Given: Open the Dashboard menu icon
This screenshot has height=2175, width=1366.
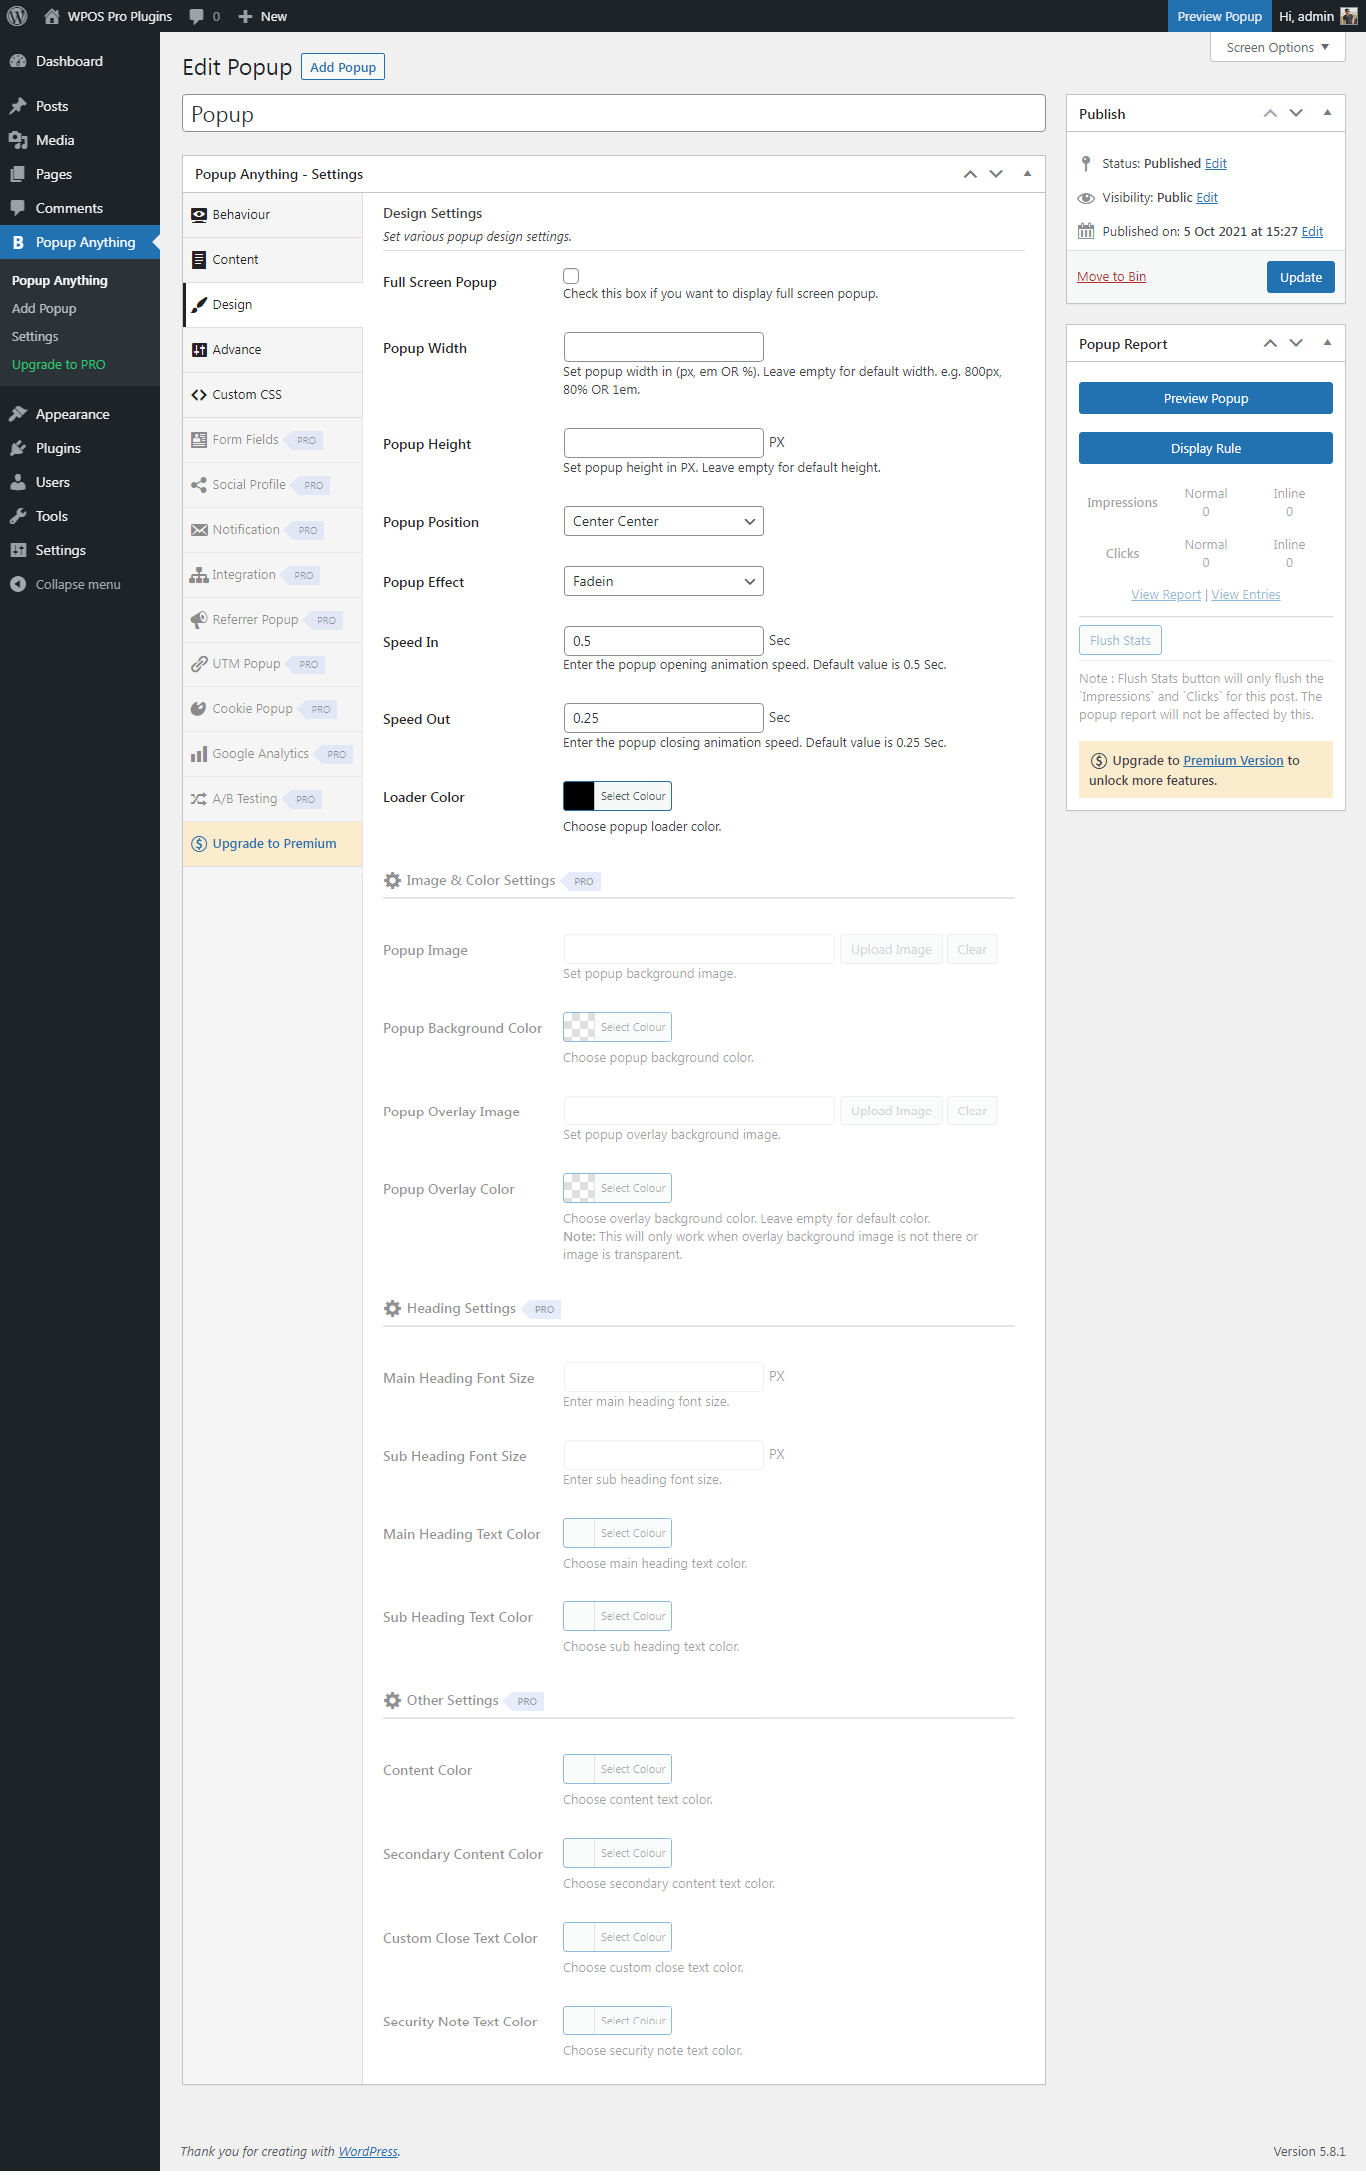Looking at the screenshot, I should click(x=18, y=61).
